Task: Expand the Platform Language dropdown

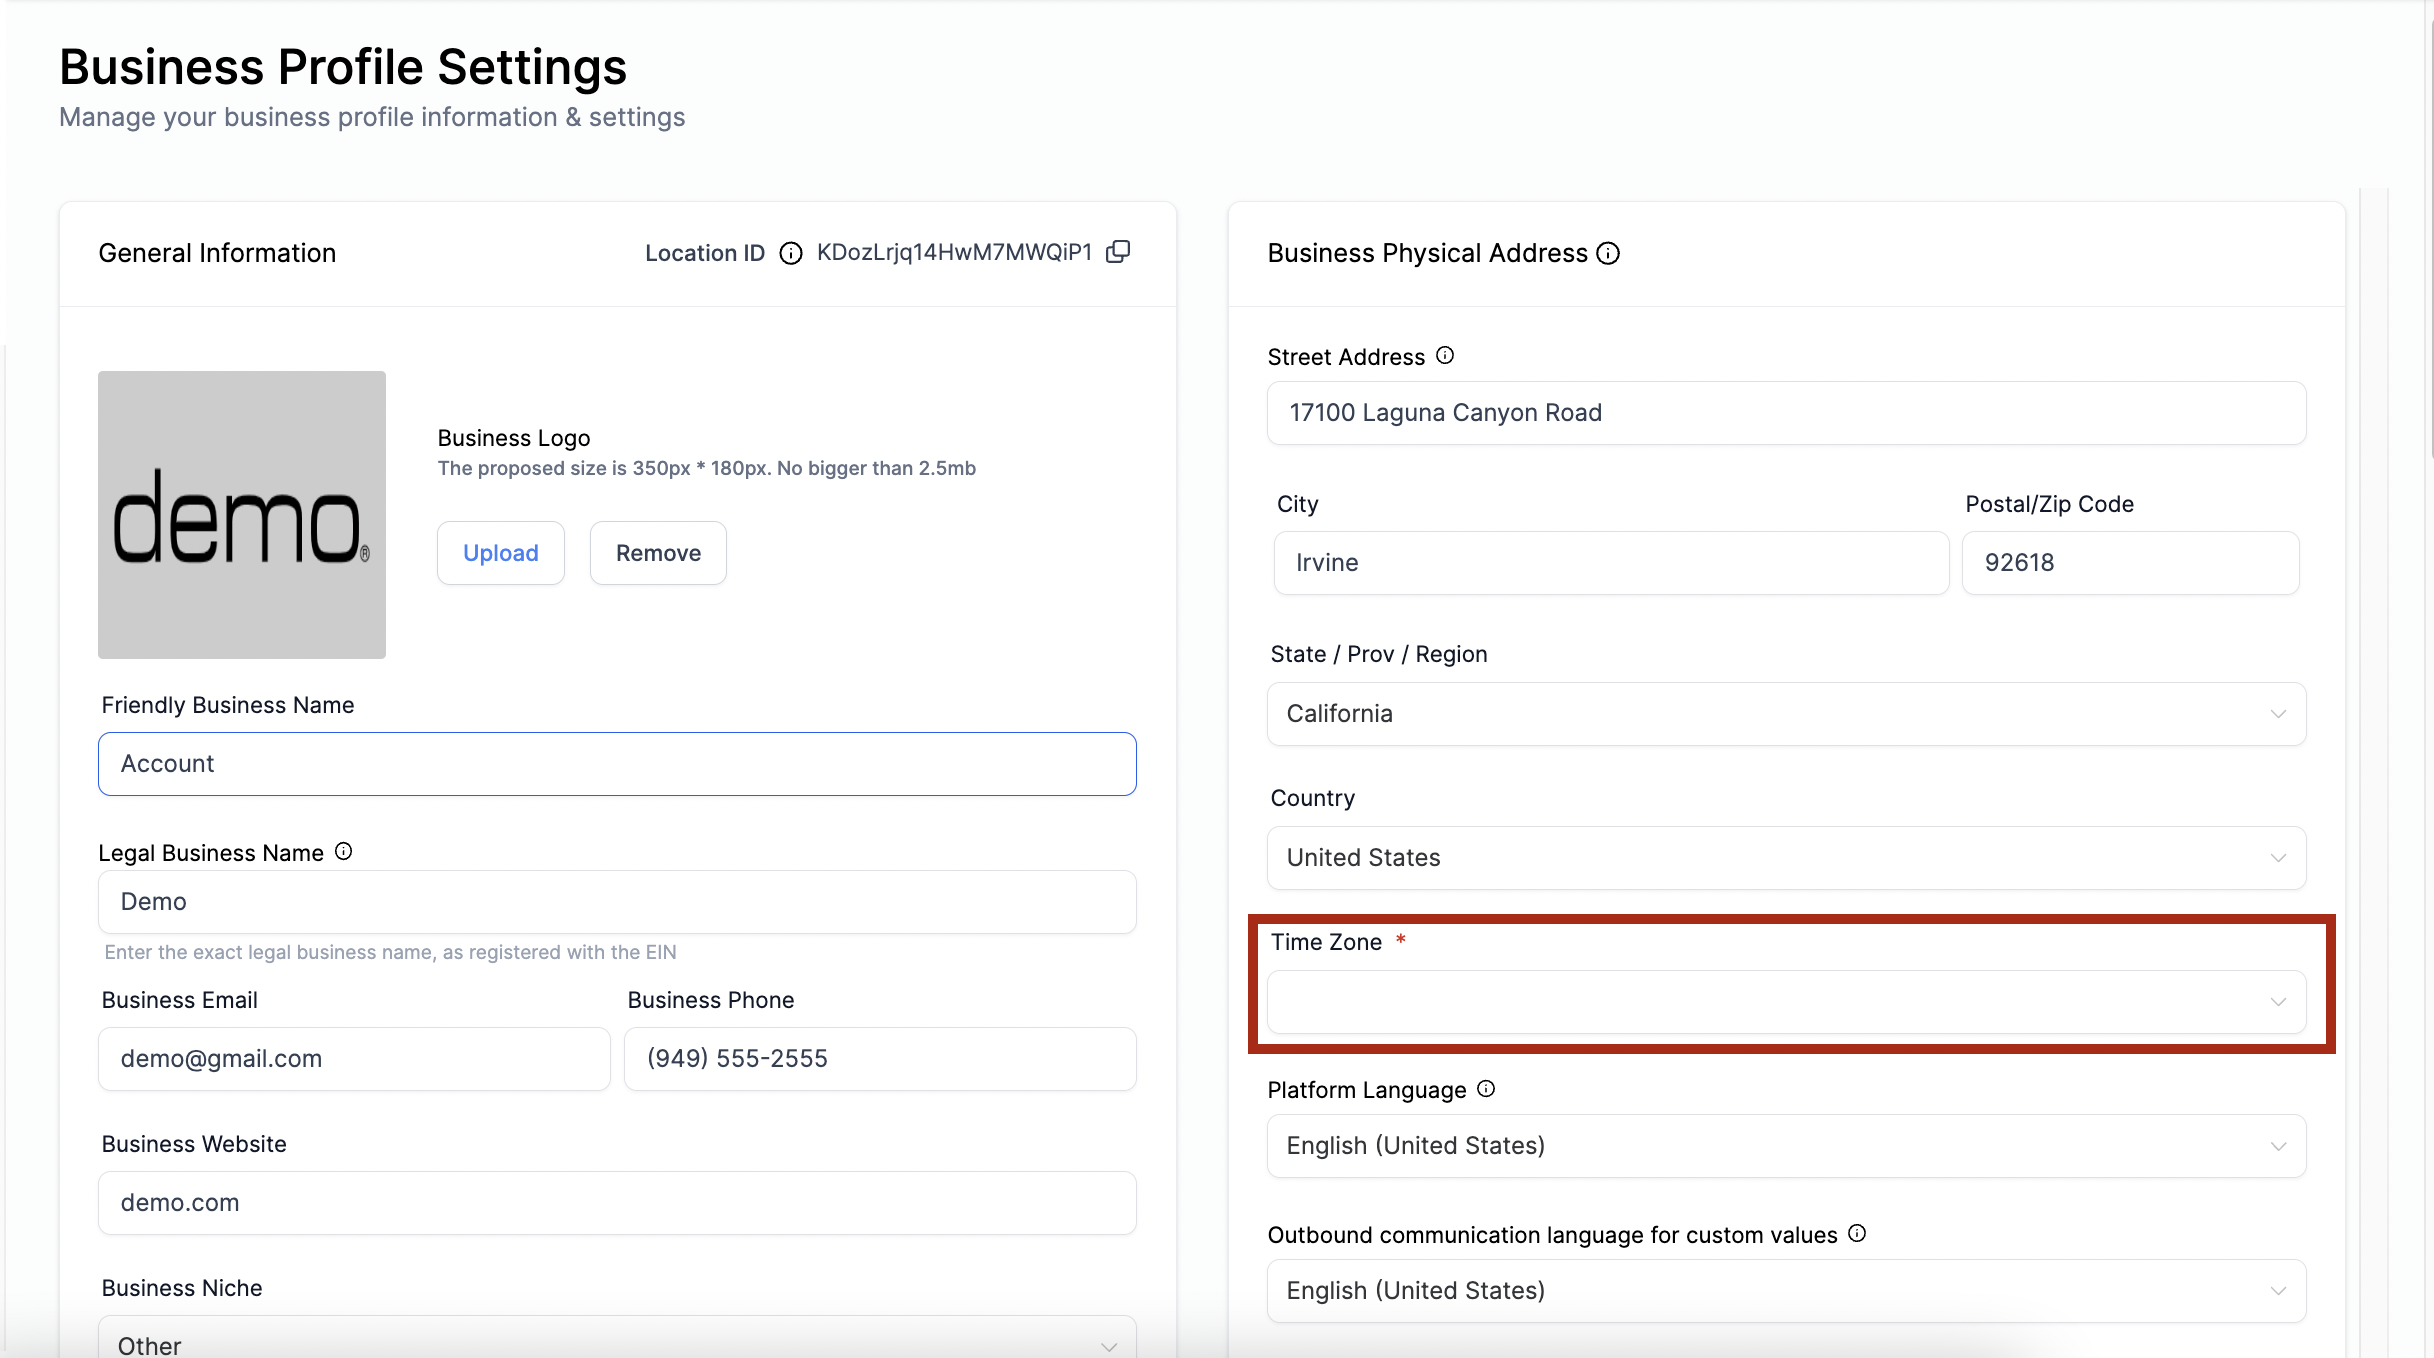Action: [1786, 1146]
